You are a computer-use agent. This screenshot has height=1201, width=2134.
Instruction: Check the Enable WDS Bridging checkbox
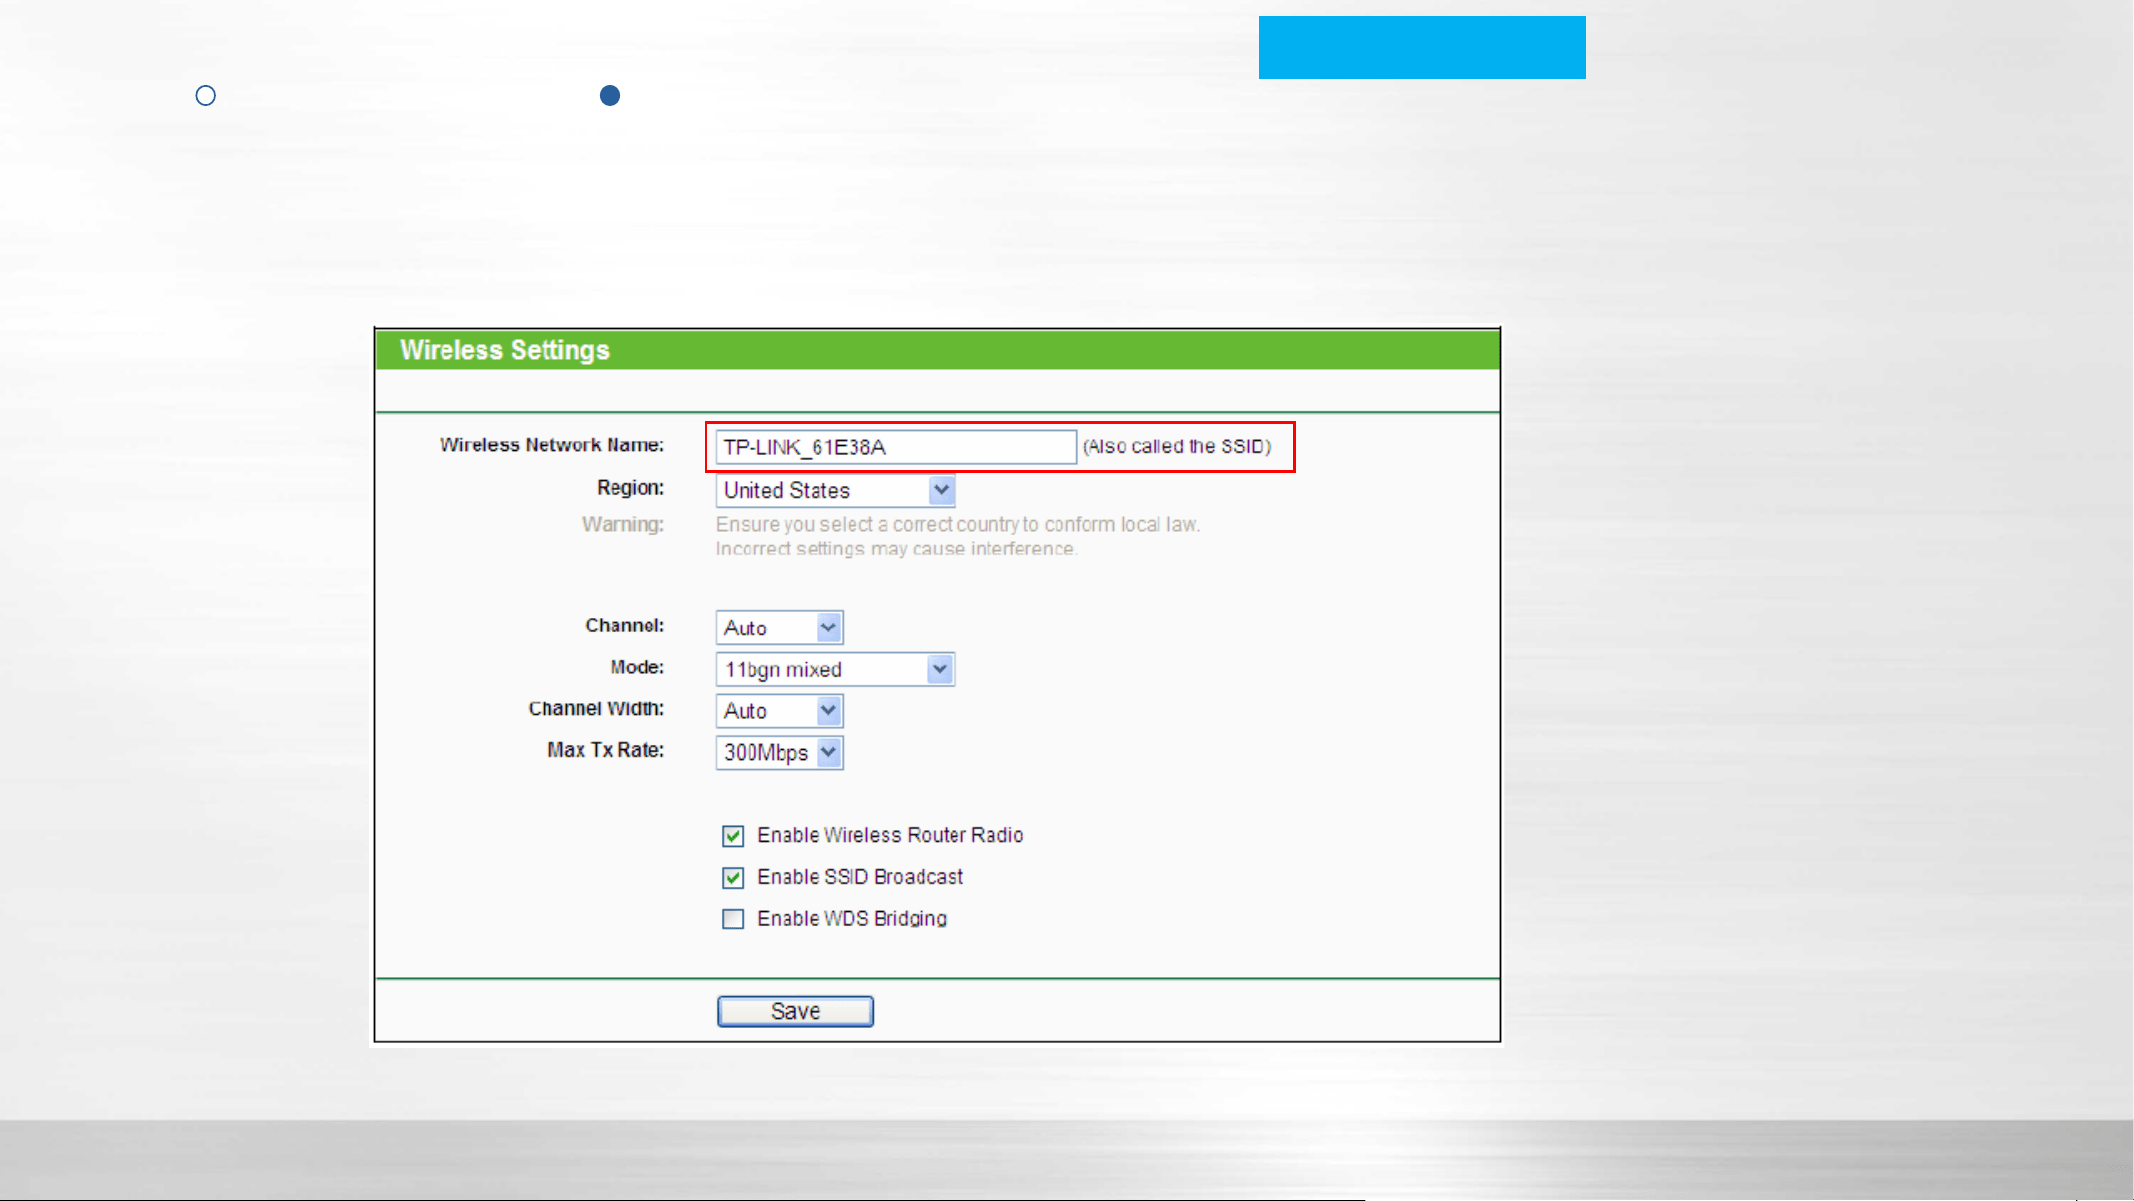click(x=733, y=919)
